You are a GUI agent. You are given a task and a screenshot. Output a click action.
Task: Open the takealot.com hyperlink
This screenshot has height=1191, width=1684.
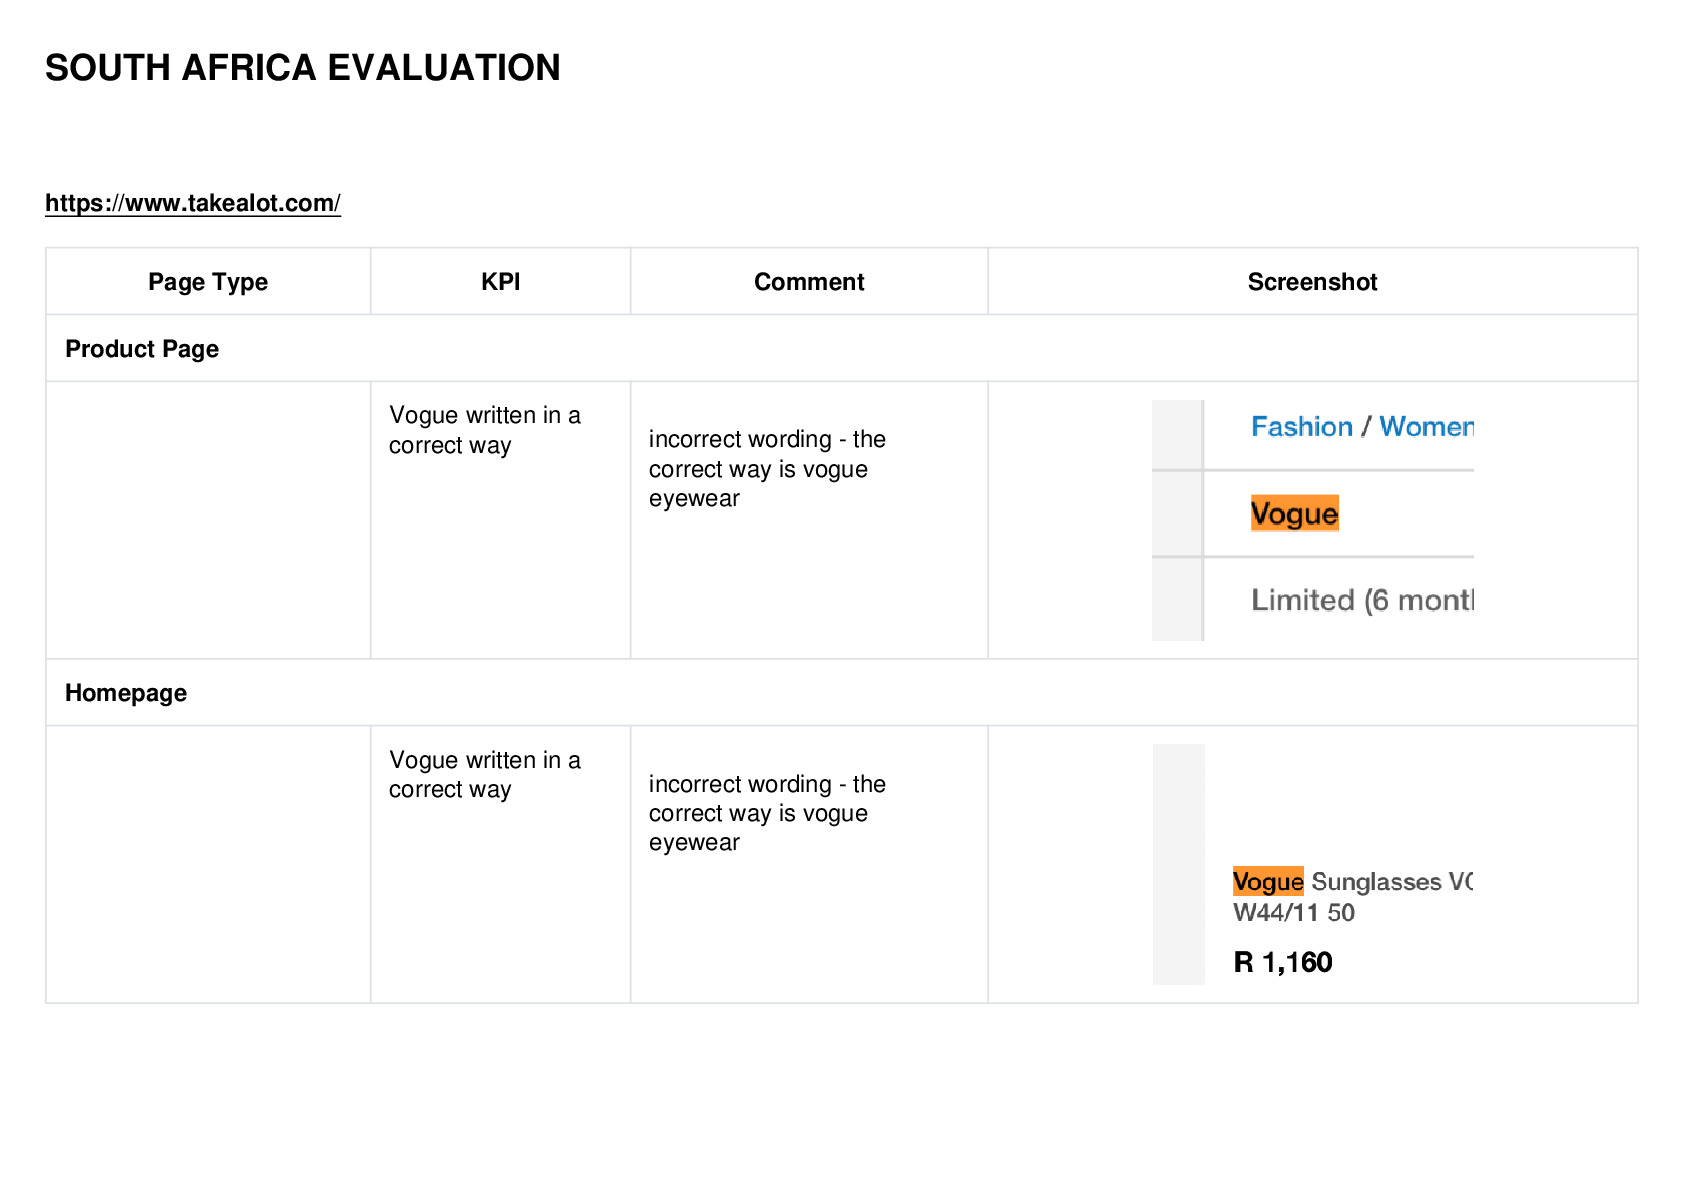[x=193, y=203]
